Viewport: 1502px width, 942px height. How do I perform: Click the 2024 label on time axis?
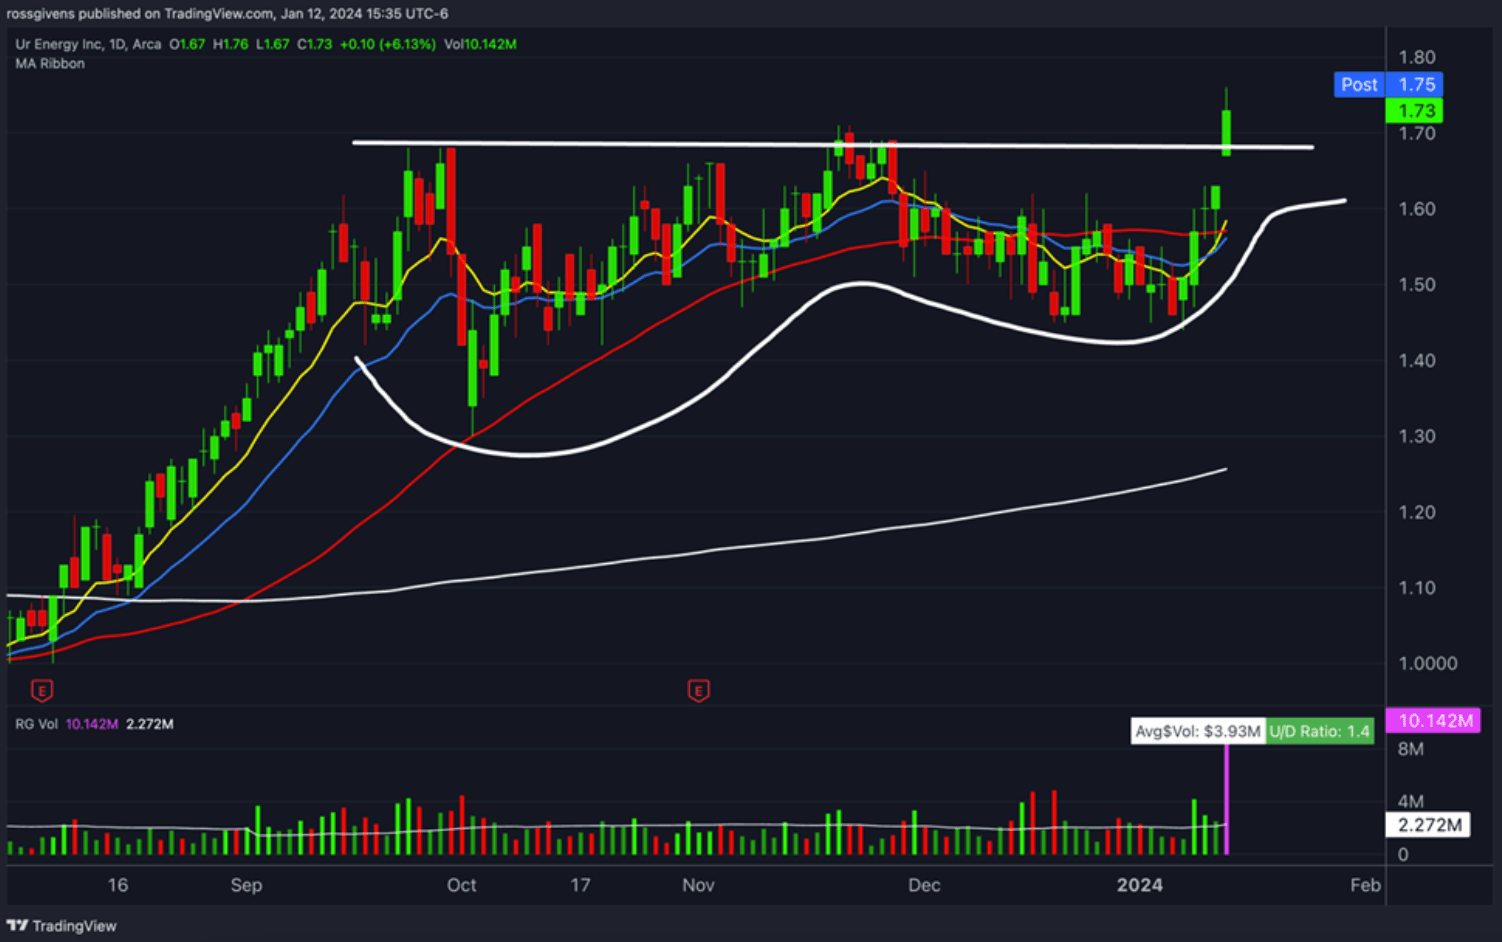click(1139, 885)
